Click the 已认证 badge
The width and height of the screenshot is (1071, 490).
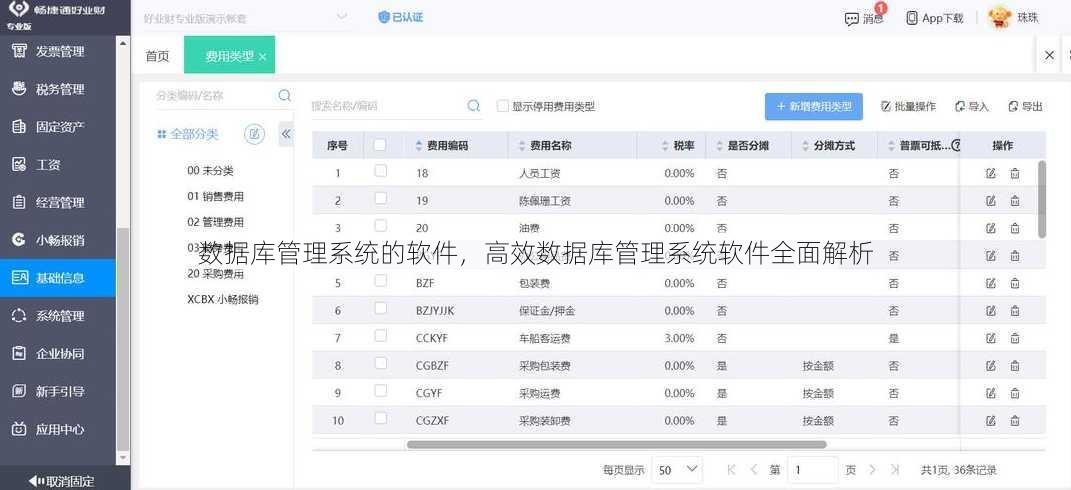tap(401, 17)
